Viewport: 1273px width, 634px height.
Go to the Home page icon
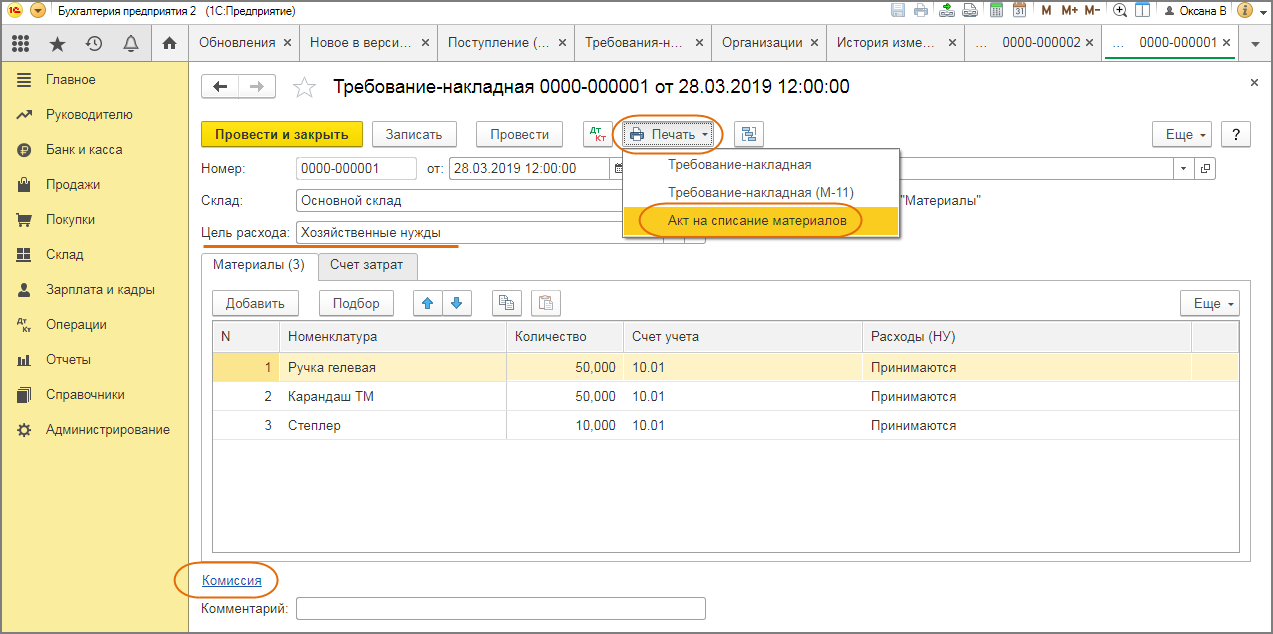(x=169, y=43)
